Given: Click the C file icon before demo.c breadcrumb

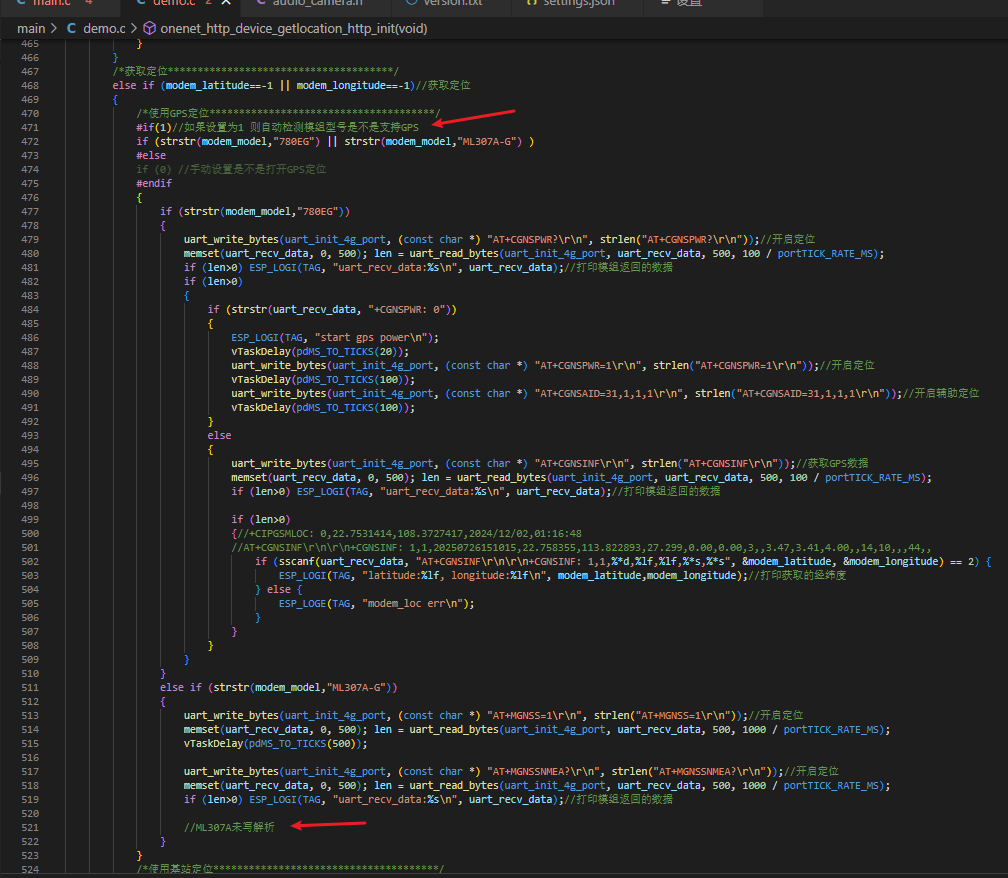Looking at the screenshot, I should click(71, 28).
